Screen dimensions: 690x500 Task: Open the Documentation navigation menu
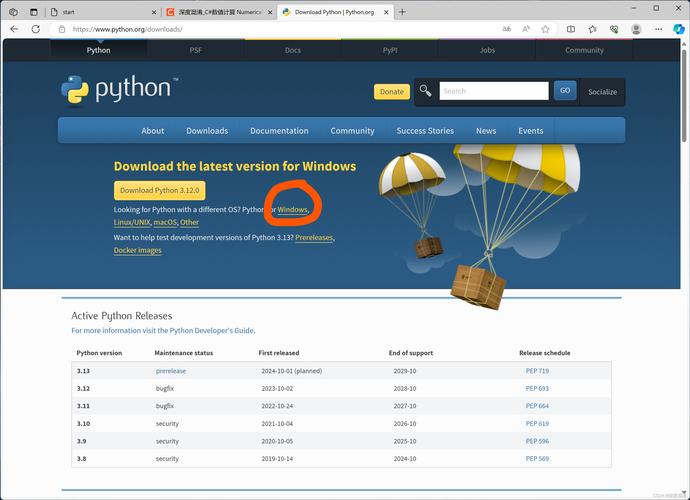click(x=279, y=131)
